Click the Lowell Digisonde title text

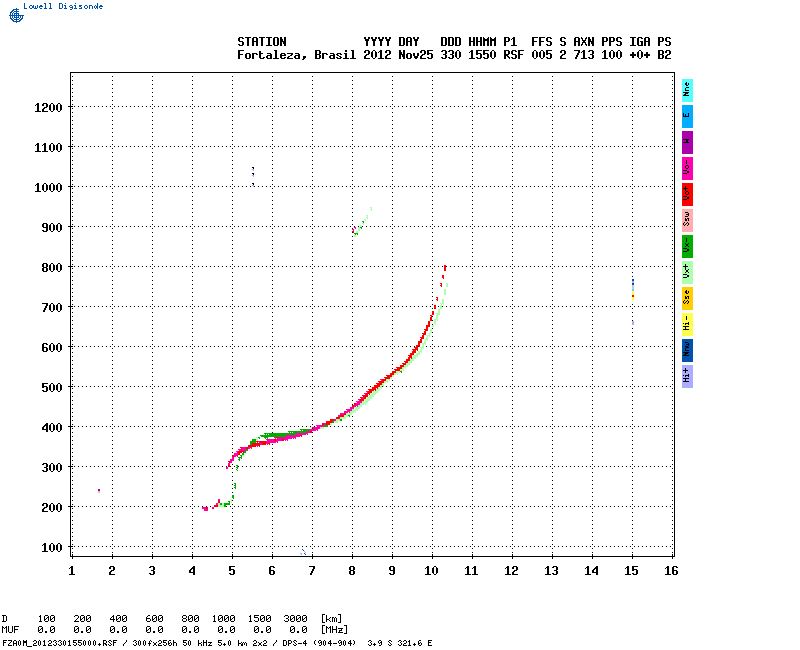pyautogui.click(x=63, y=6)
